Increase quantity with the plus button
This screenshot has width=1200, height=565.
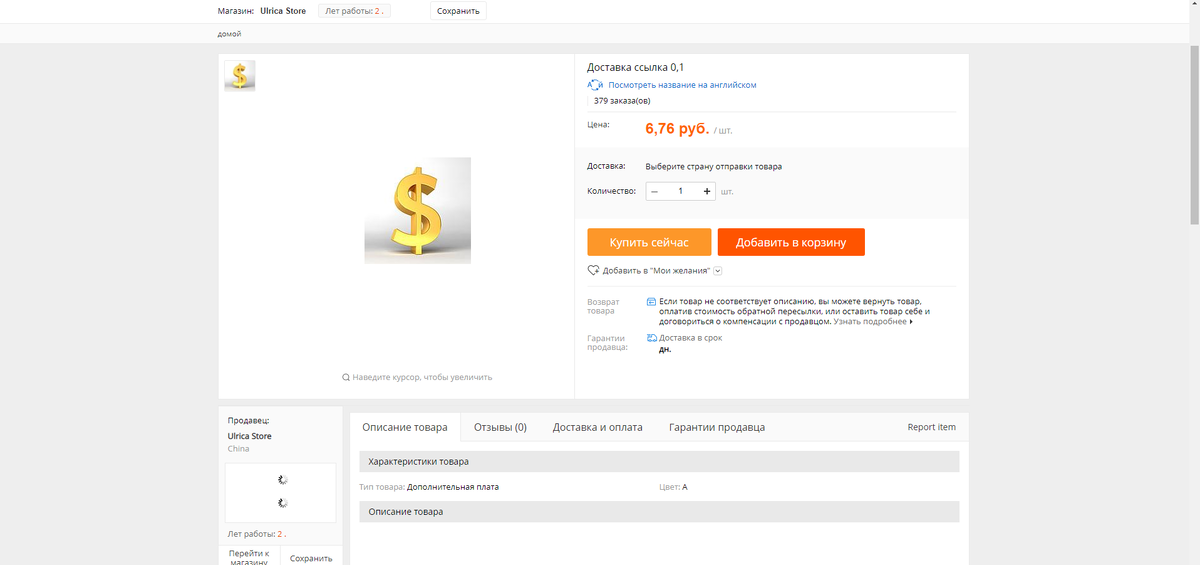707,191
